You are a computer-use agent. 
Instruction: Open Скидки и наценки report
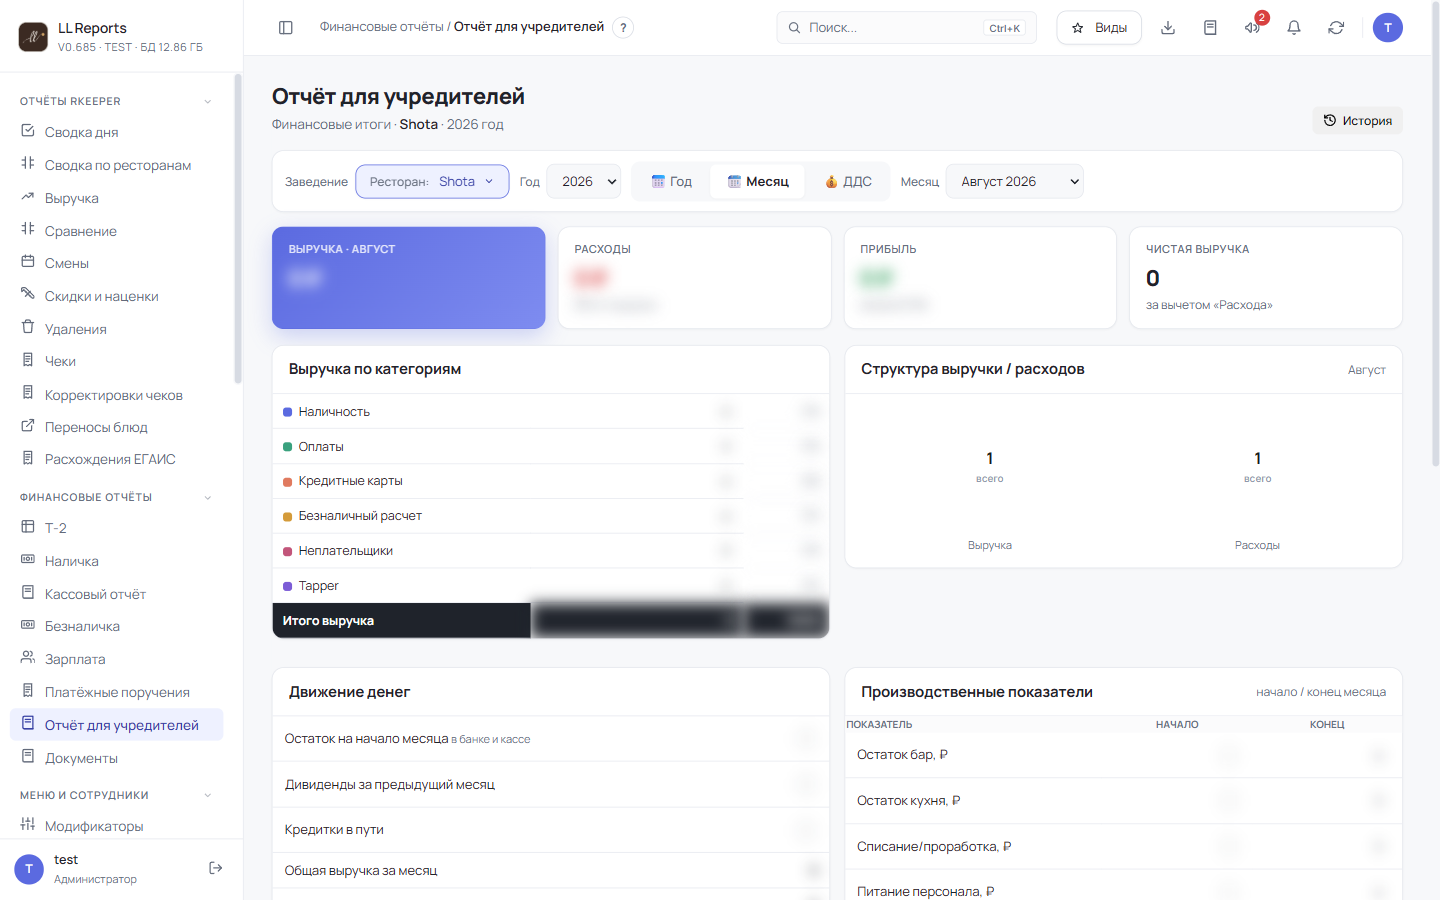(116, 296)
